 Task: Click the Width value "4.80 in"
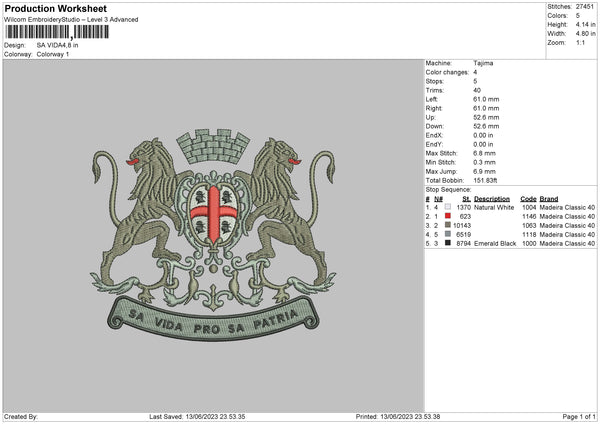click(585, 34)
